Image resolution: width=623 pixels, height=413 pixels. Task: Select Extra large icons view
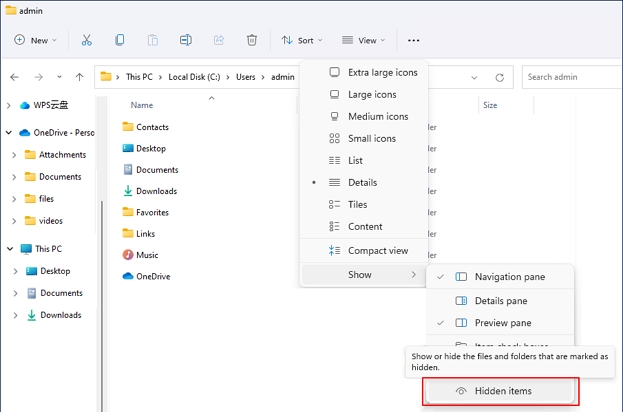coord(382,72)
